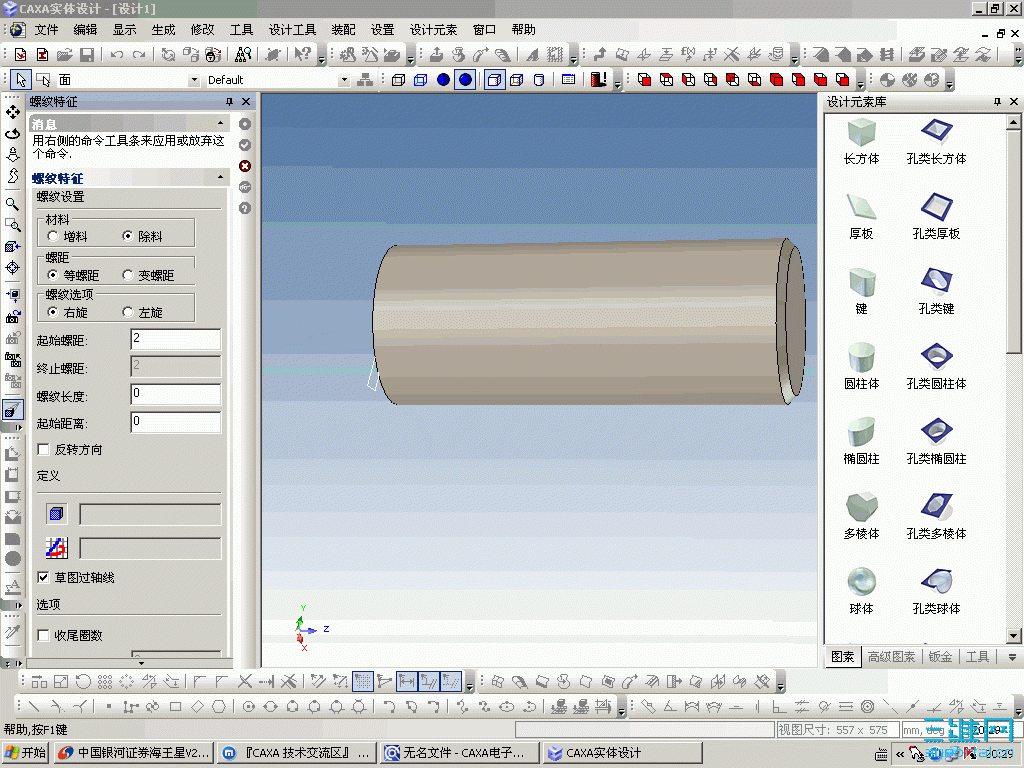The height and width of the screenshot is (768, 1024).
Task: Enable the 收尾圈数 checkbox
Action: (x=44, y=635)
